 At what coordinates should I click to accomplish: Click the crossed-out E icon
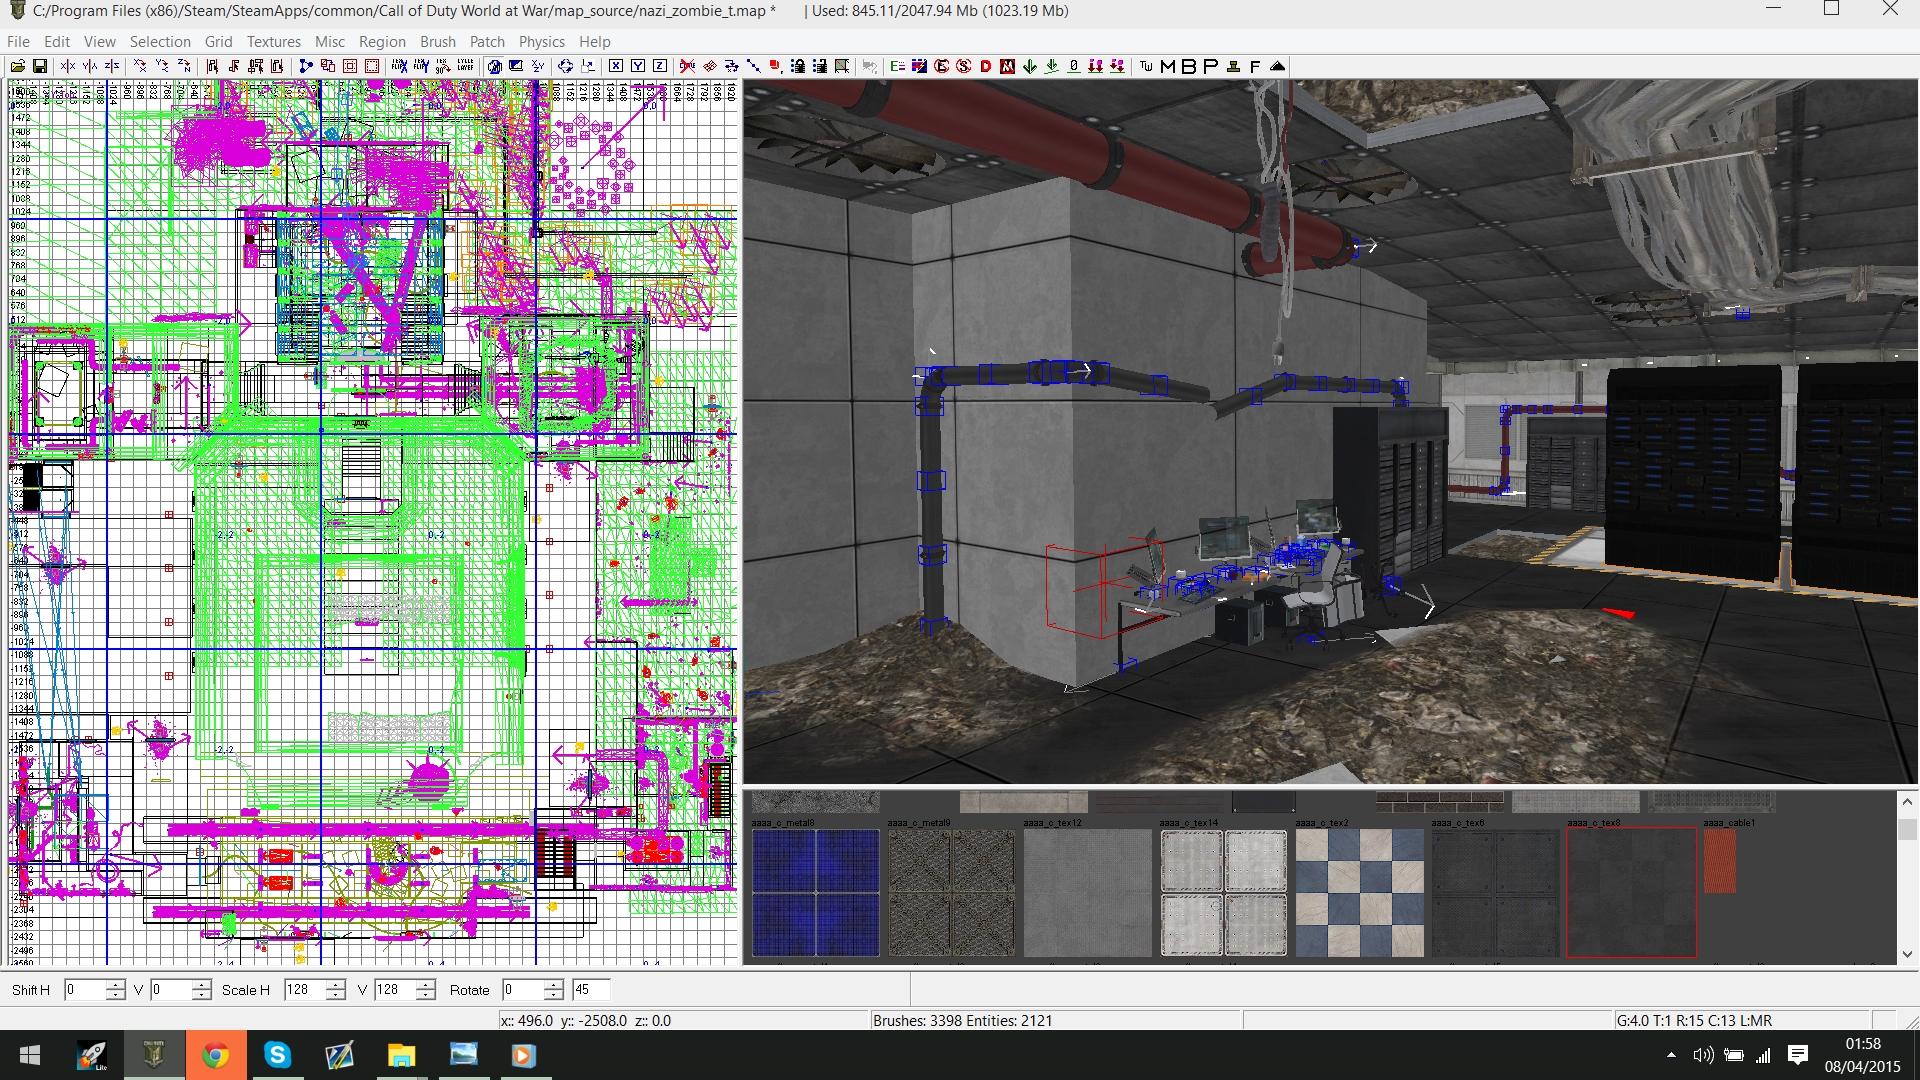pyautogui.click(x=942, y=66)
